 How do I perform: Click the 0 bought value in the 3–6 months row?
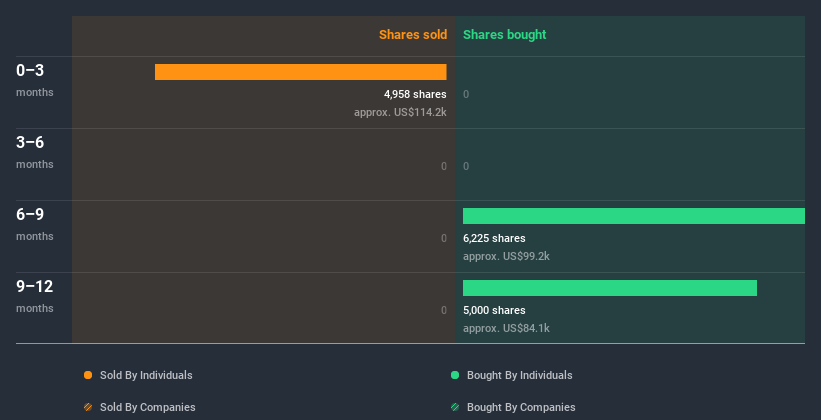(466, 167)
